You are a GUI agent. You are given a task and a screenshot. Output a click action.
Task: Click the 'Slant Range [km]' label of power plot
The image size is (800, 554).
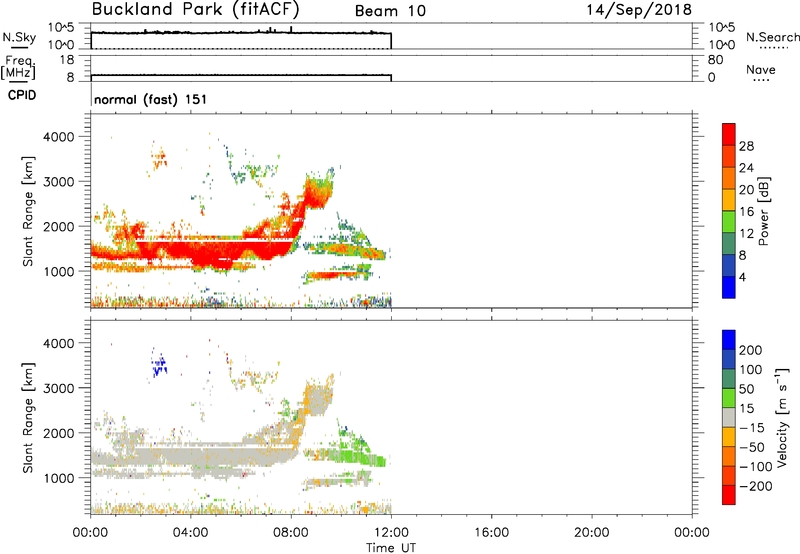click(28, 211)
